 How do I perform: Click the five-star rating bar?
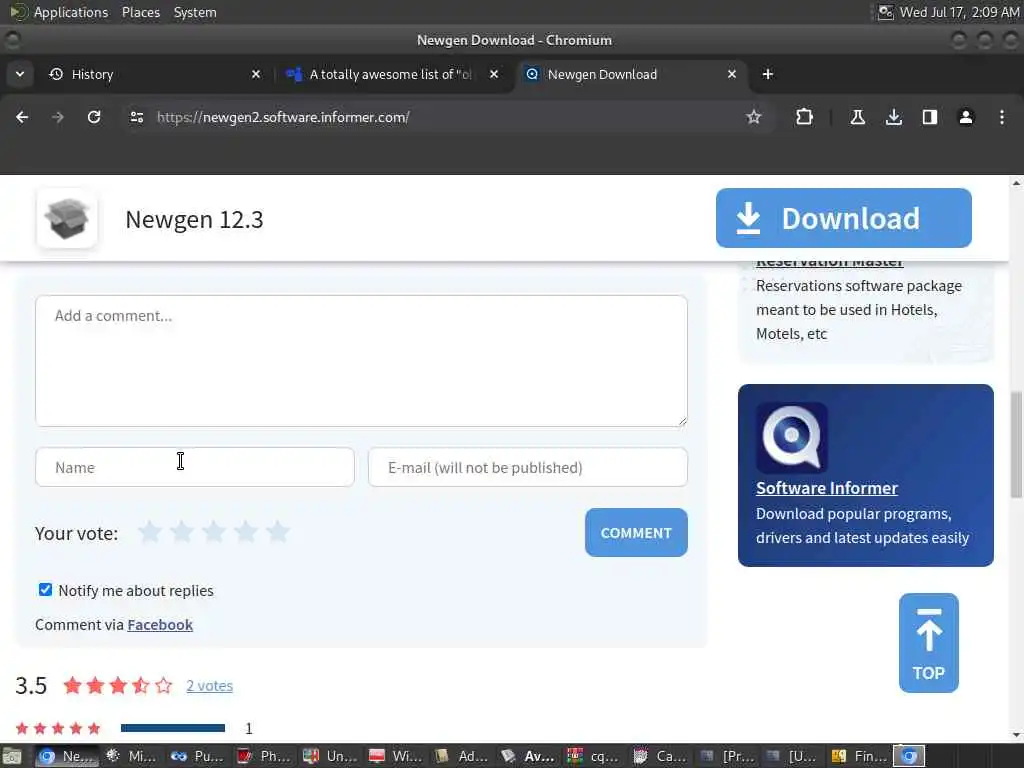[x=173, y=728]
